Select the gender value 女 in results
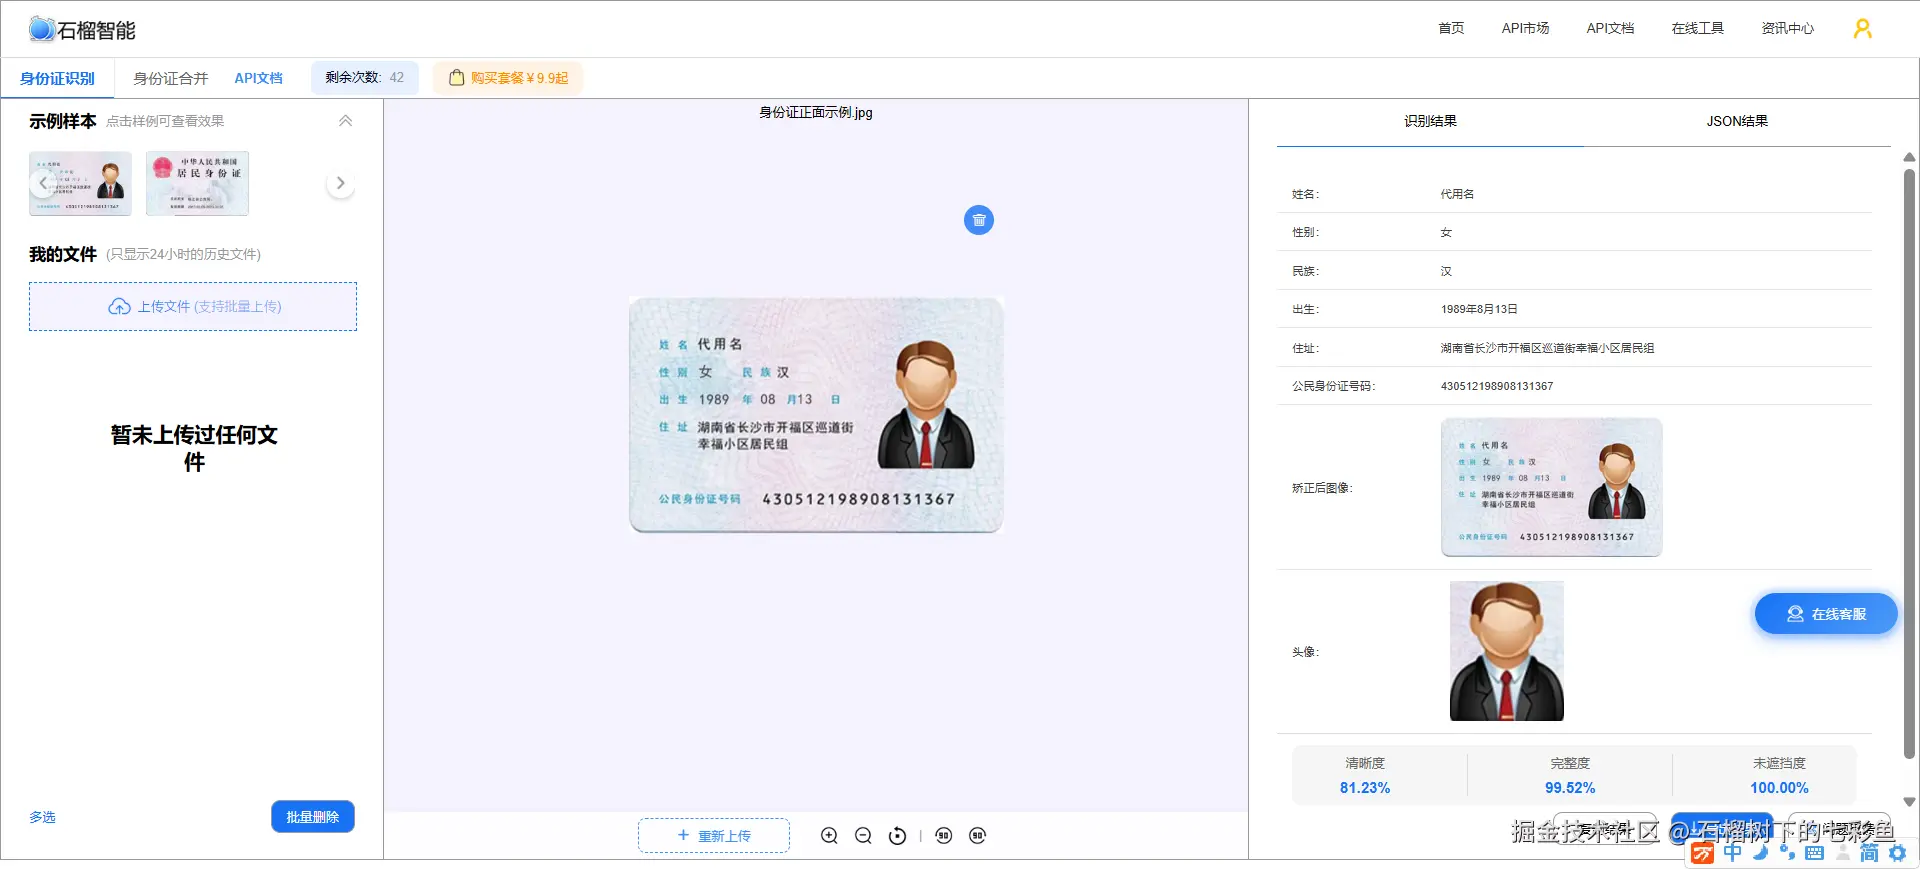Screen dimensions: 1920x869 [x=1446, y=232]
